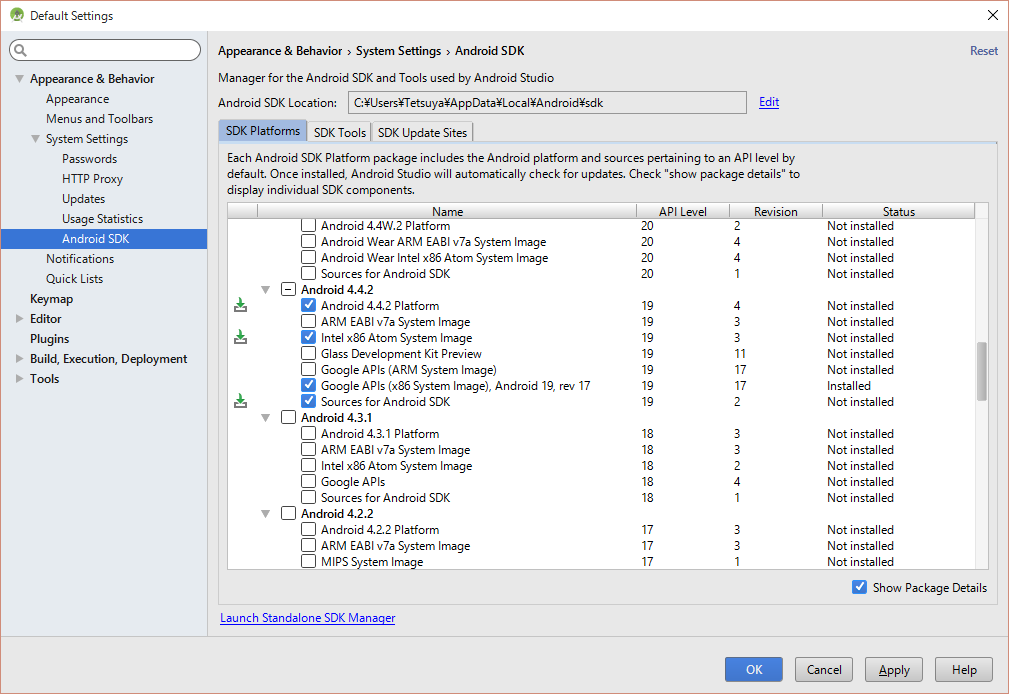Select Android SDK in the settings tree
The width and height of the screenshot is (1009, 694).
104,239
